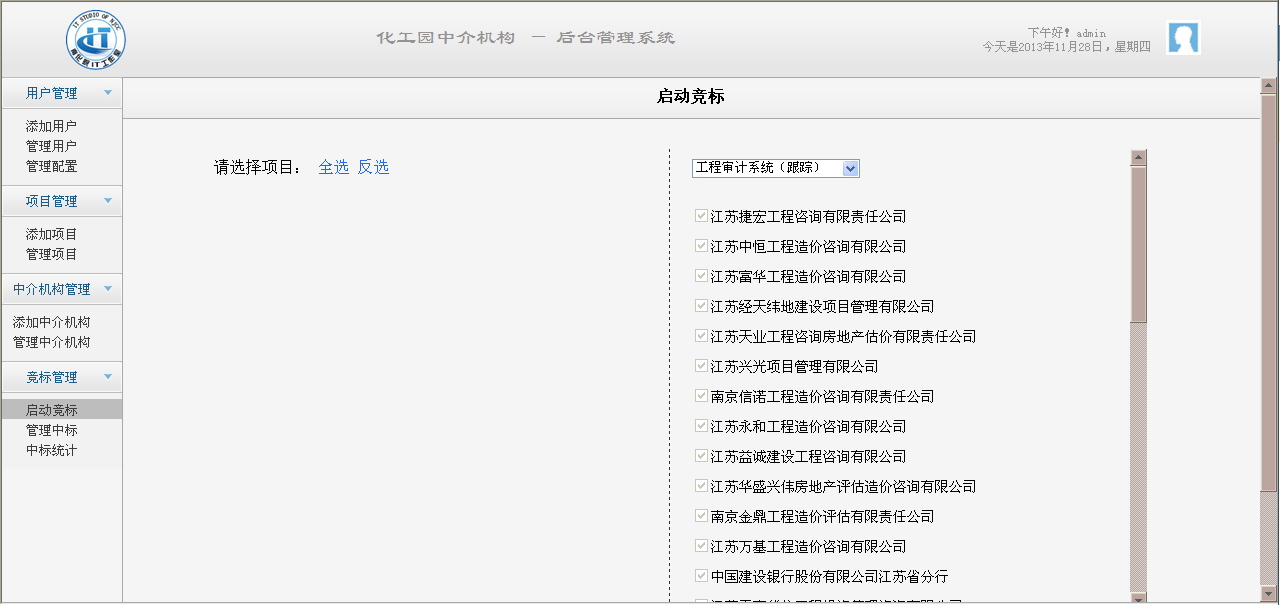Toggle 南京金鼎工程造价评估有限责任公司 checkbox
Screen dimensions: 1280x605
tap(701, 516)
